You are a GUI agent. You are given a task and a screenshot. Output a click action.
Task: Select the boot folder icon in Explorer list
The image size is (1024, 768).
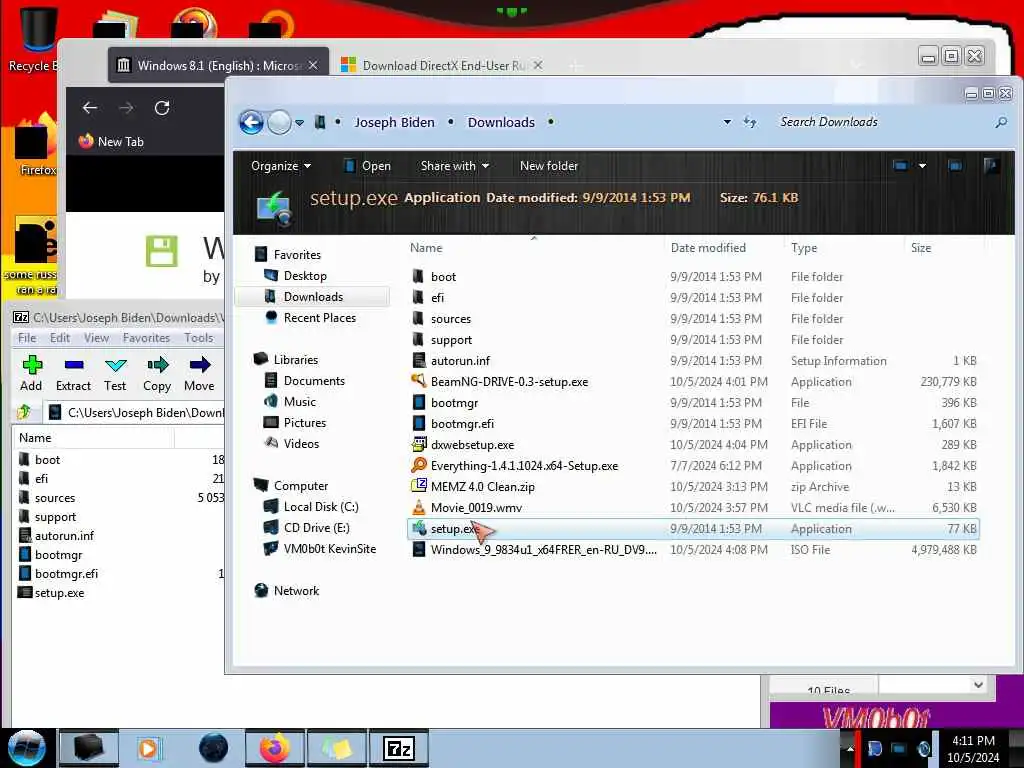click(419, 276)
